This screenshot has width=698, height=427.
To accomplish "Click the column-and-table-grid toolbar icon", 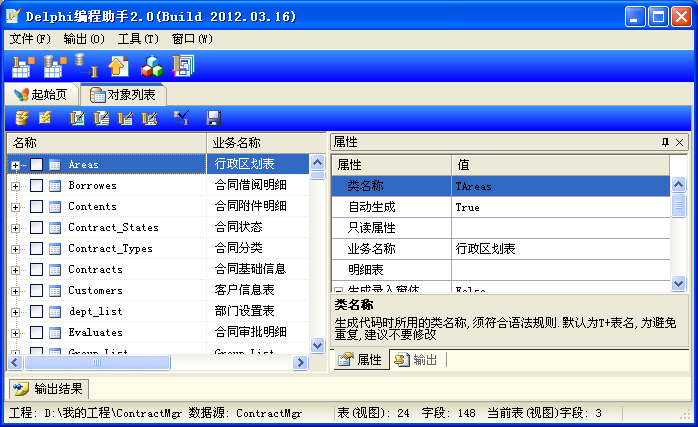I will point(22,67).
